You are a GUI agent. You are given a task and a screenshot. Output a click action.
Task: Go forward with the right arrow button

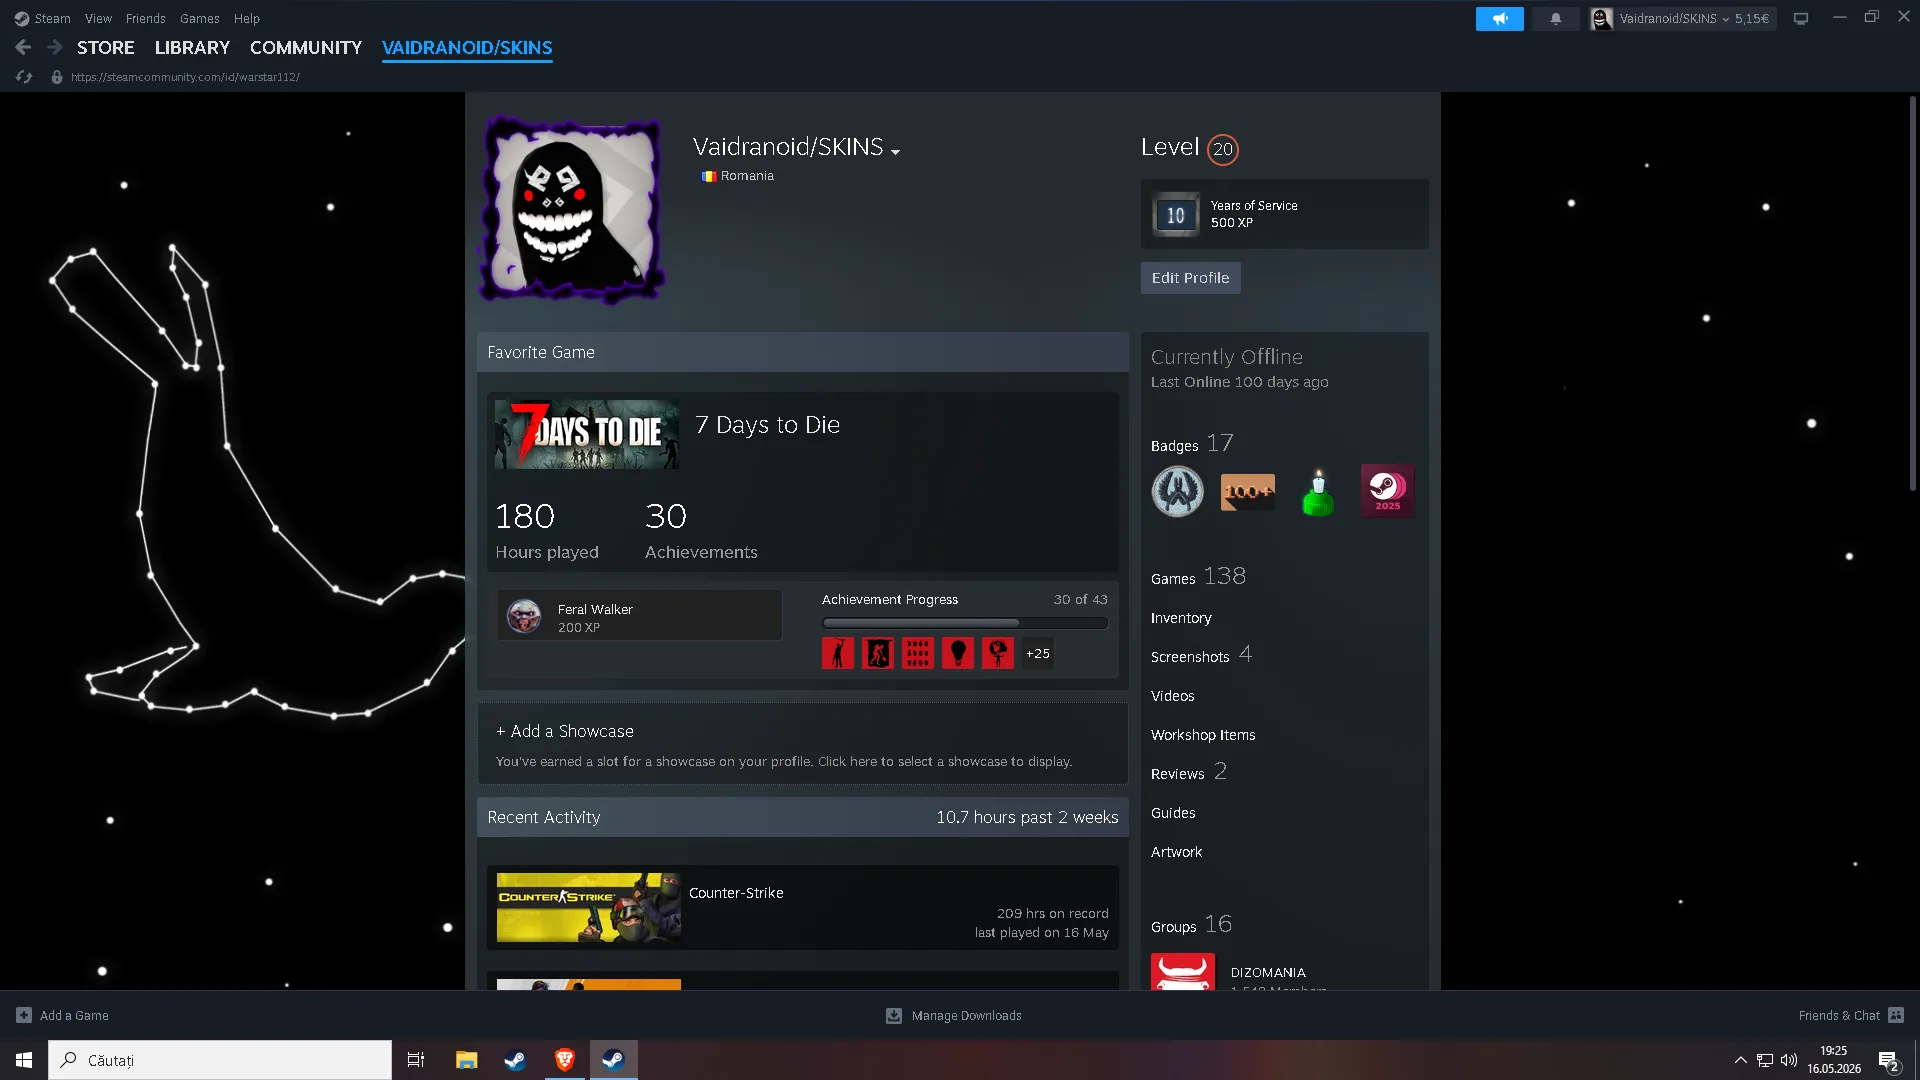coord(54,47)
